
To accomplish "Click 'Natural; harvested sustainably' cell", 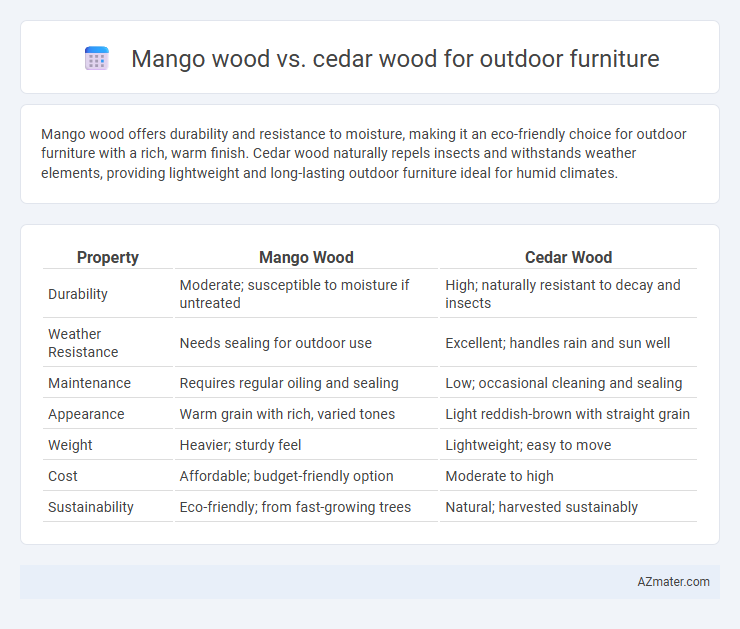I will click(568, 507).
